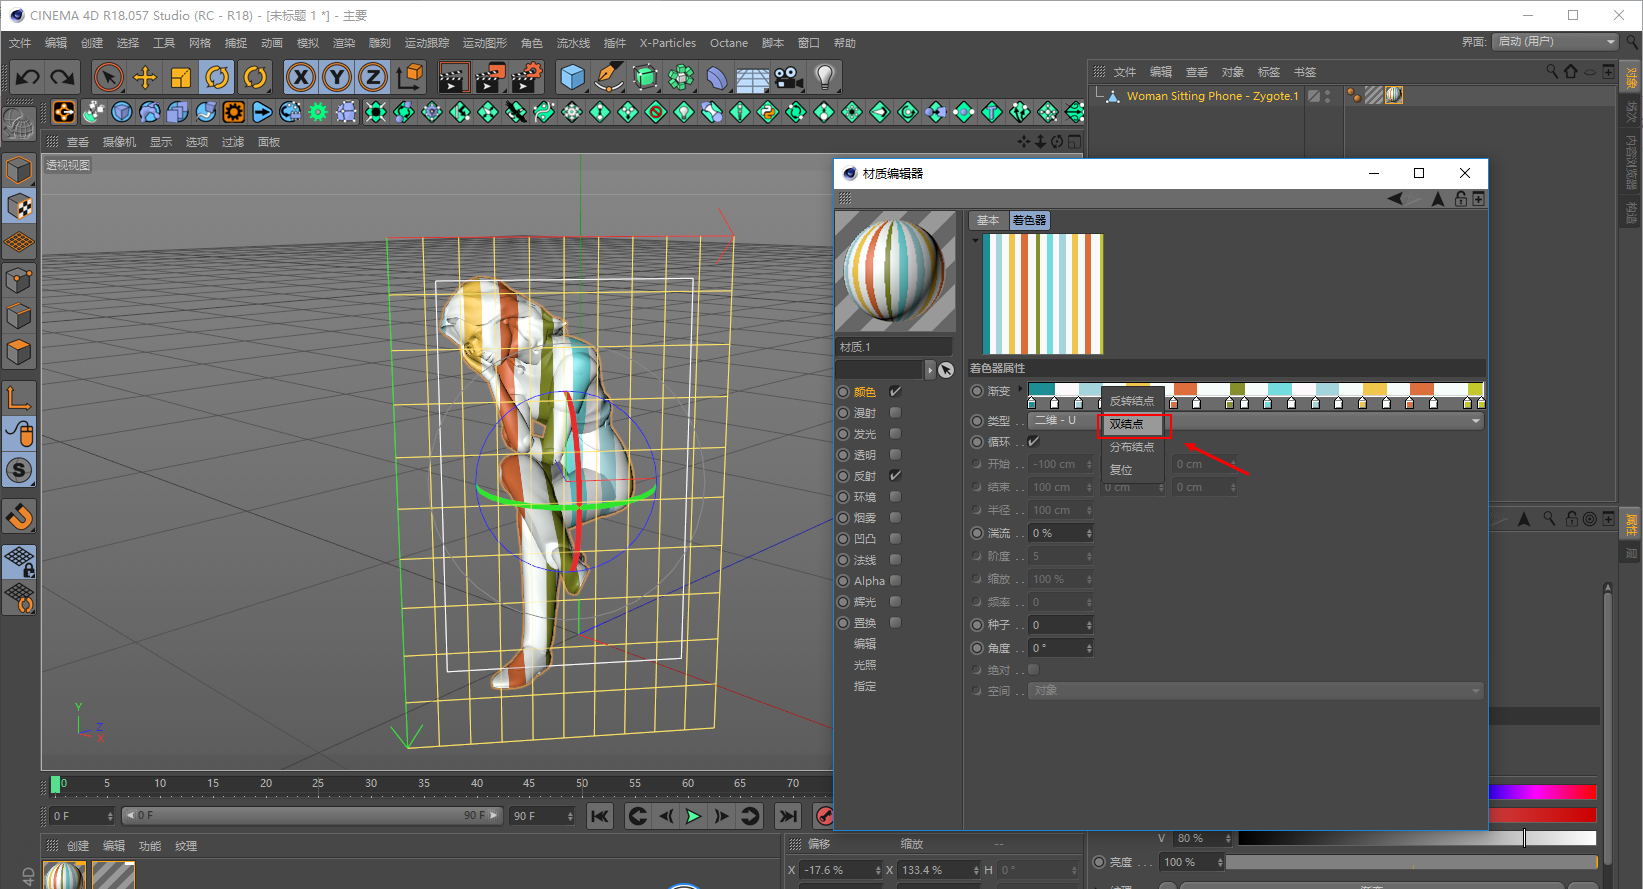This screenshot has height=889, width=1643.
Task: Click the material picker arrow dropdown
Action: click(929, 370)
